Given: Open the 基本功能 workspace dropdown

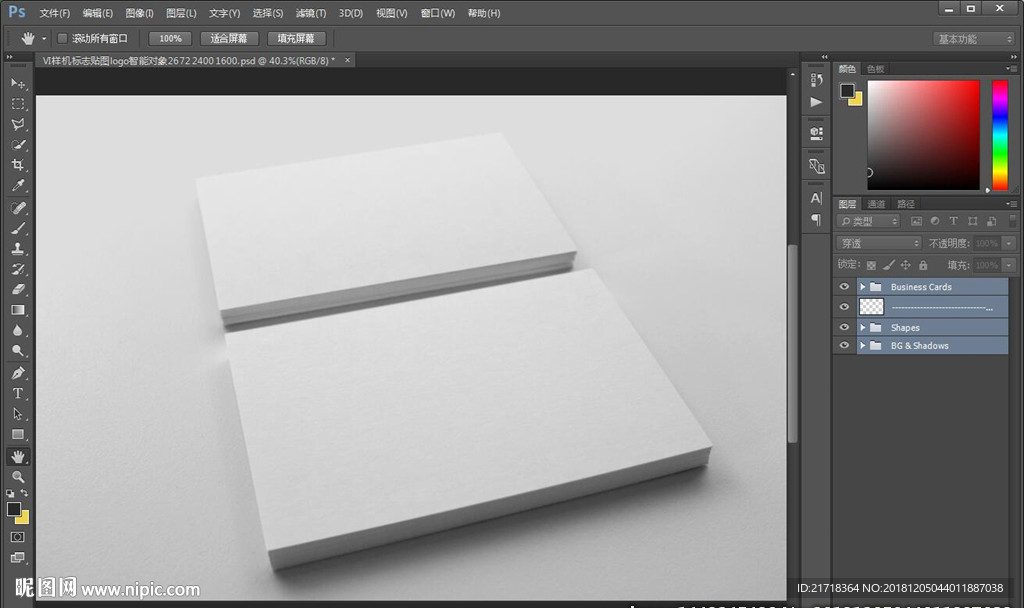Looking at the screenshot, I should pos(974,39).
